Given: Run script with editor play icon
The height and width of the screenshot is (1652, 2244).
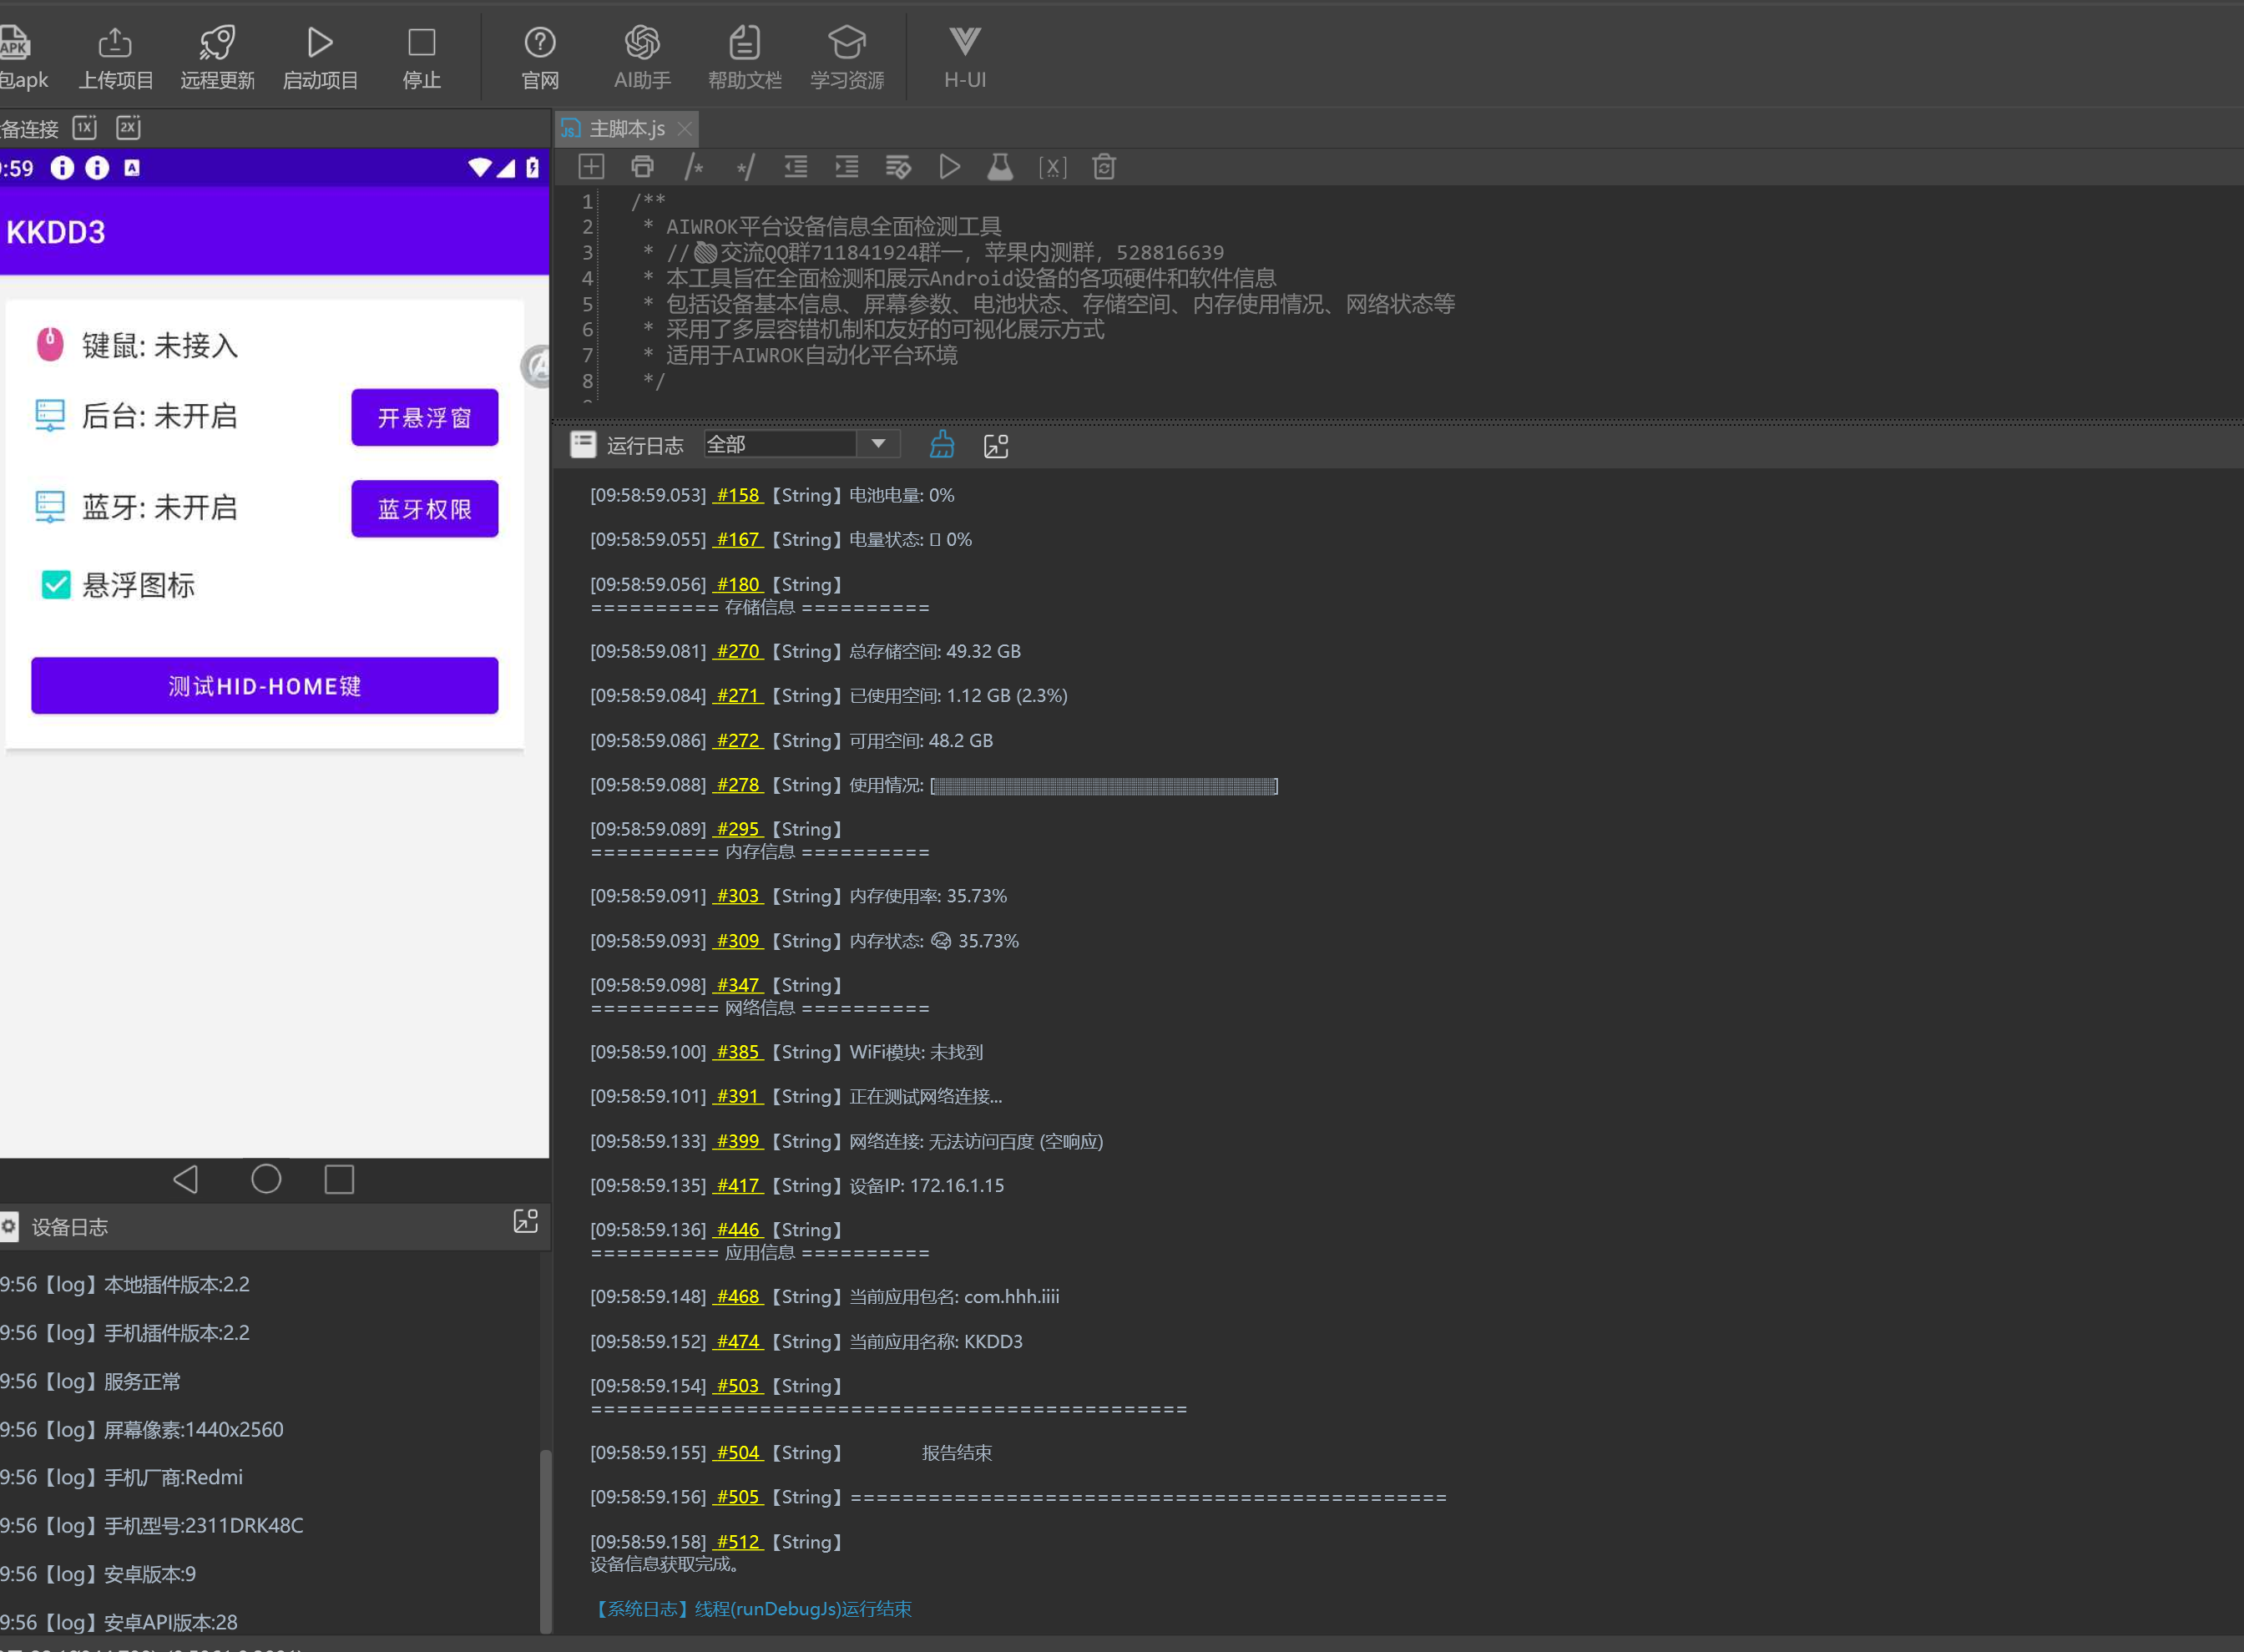Looking at the screenshot, I should (949, 167).
